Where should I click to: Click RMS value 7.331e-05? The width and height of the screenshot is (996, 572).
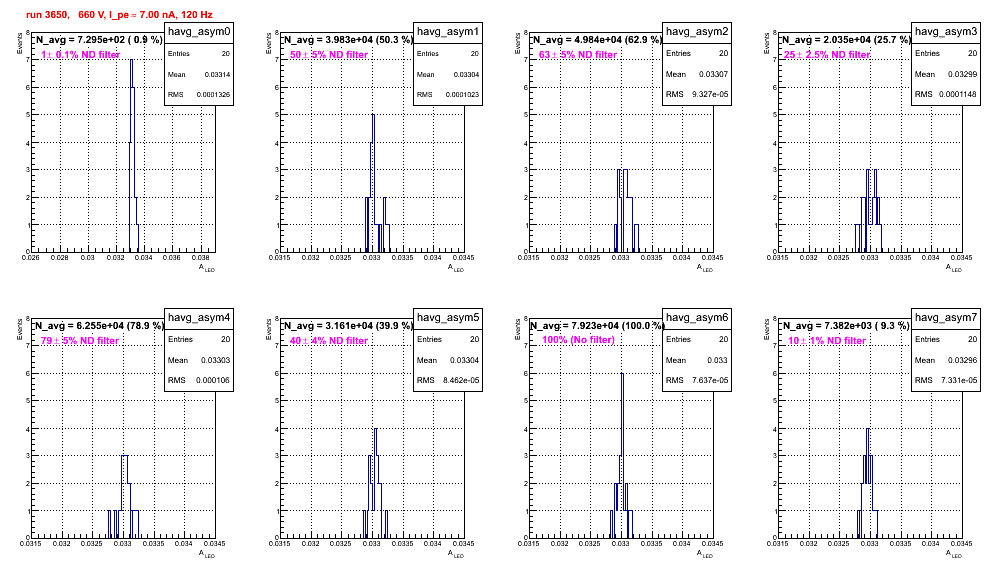click(960, 381)
